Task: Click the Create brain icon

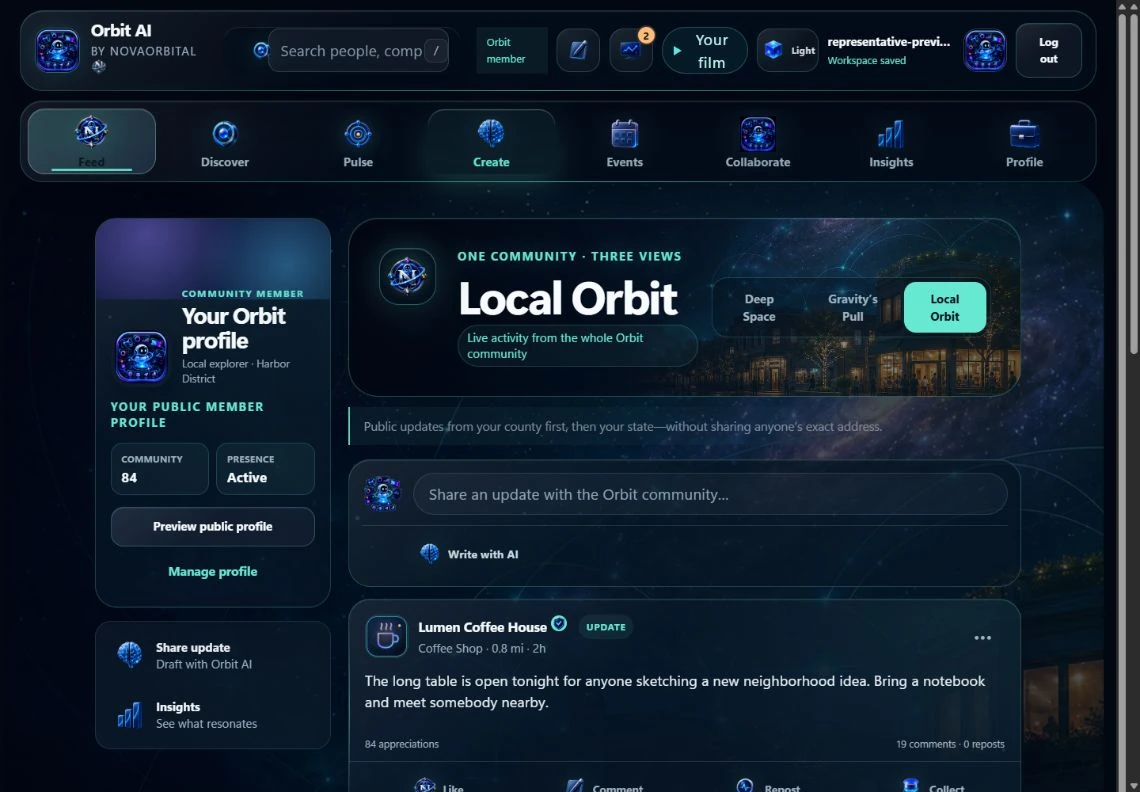Action: point(491,133)
